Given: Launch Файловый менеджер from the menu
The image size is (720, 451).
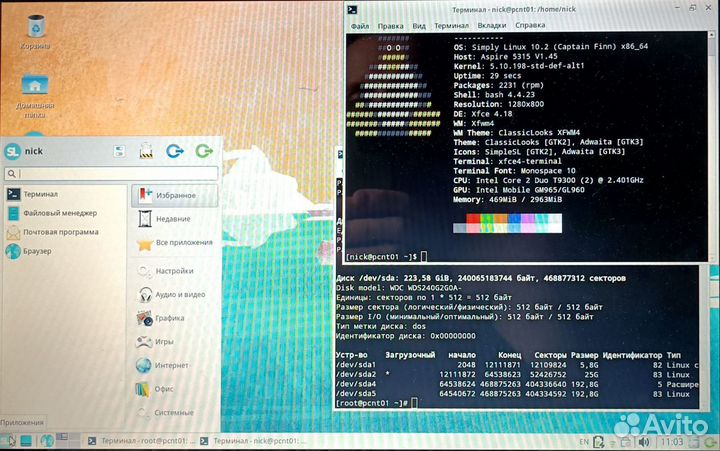Looking at the screenshot, I should [58, 213].
